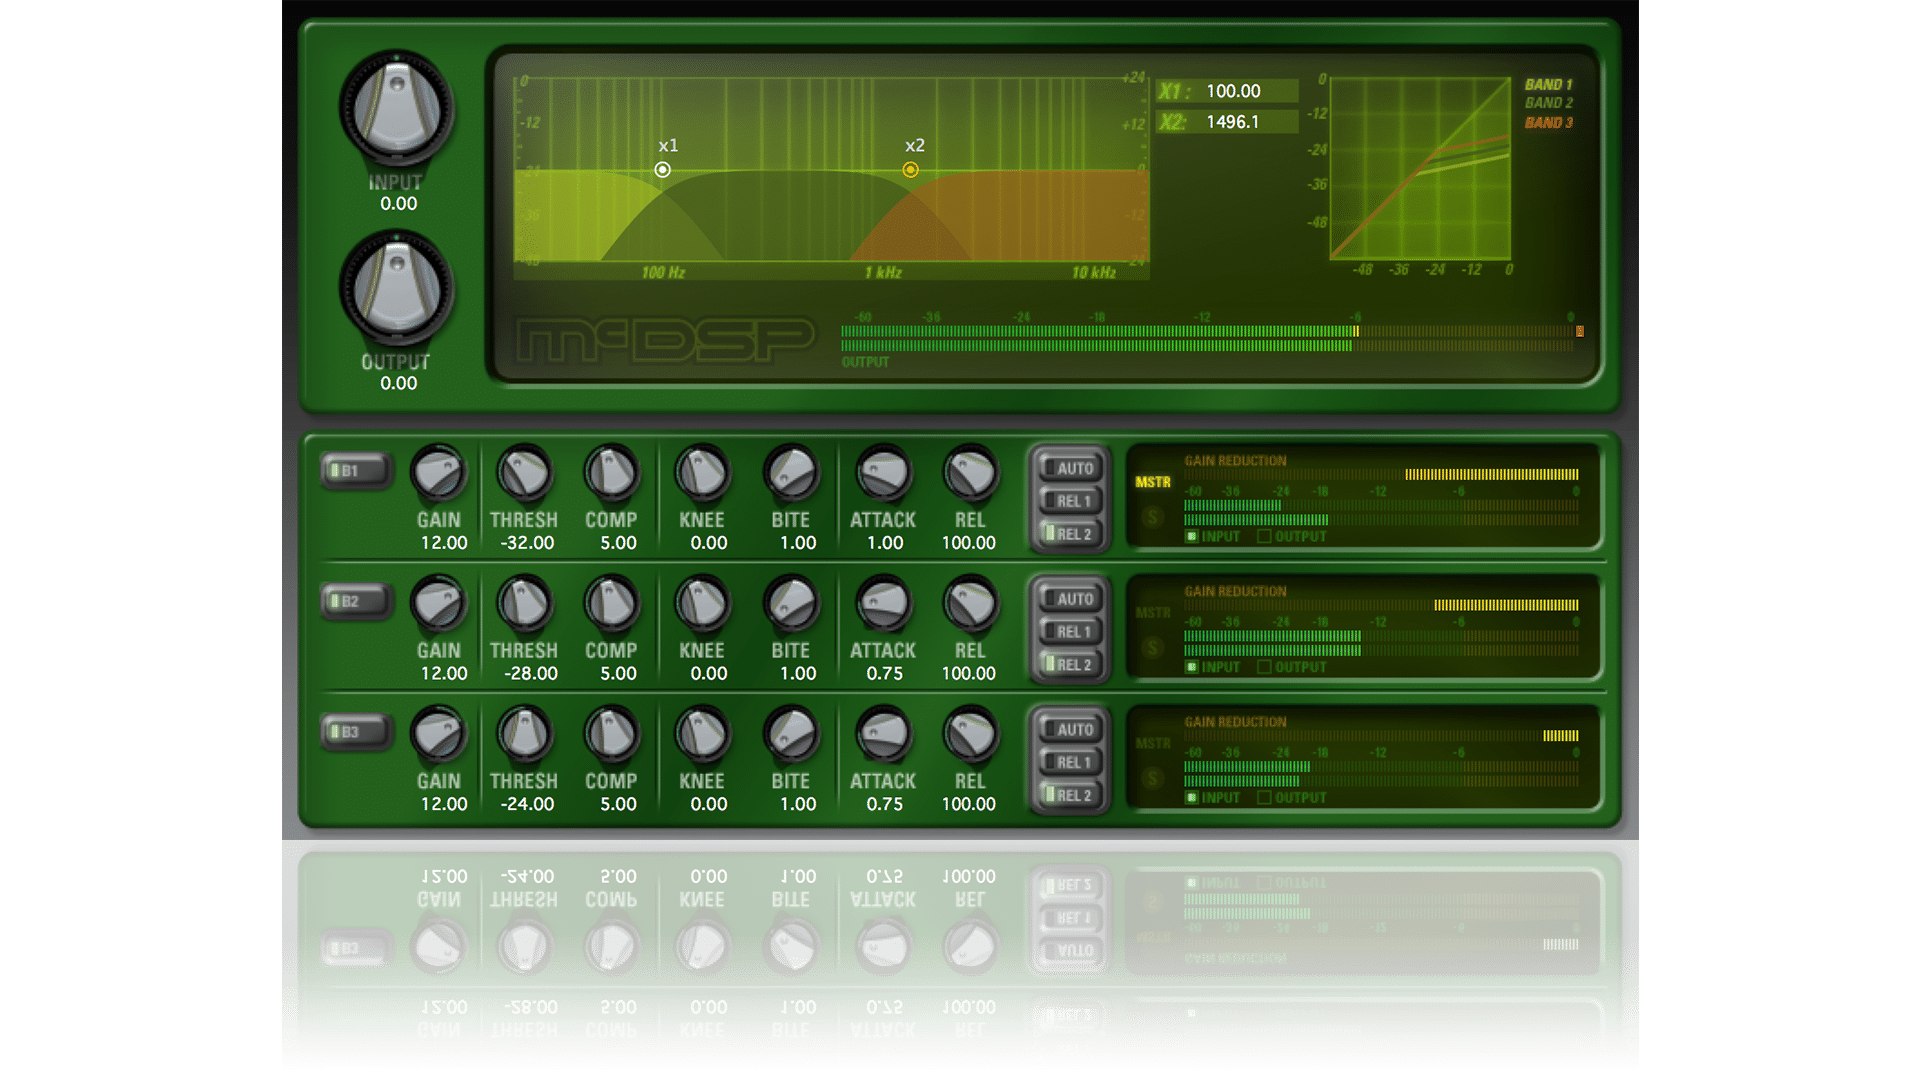Viewport: 1920px width, 1080px height.
Task: Click the INPUT value 0.00 readout
Action: click(398, 204)
